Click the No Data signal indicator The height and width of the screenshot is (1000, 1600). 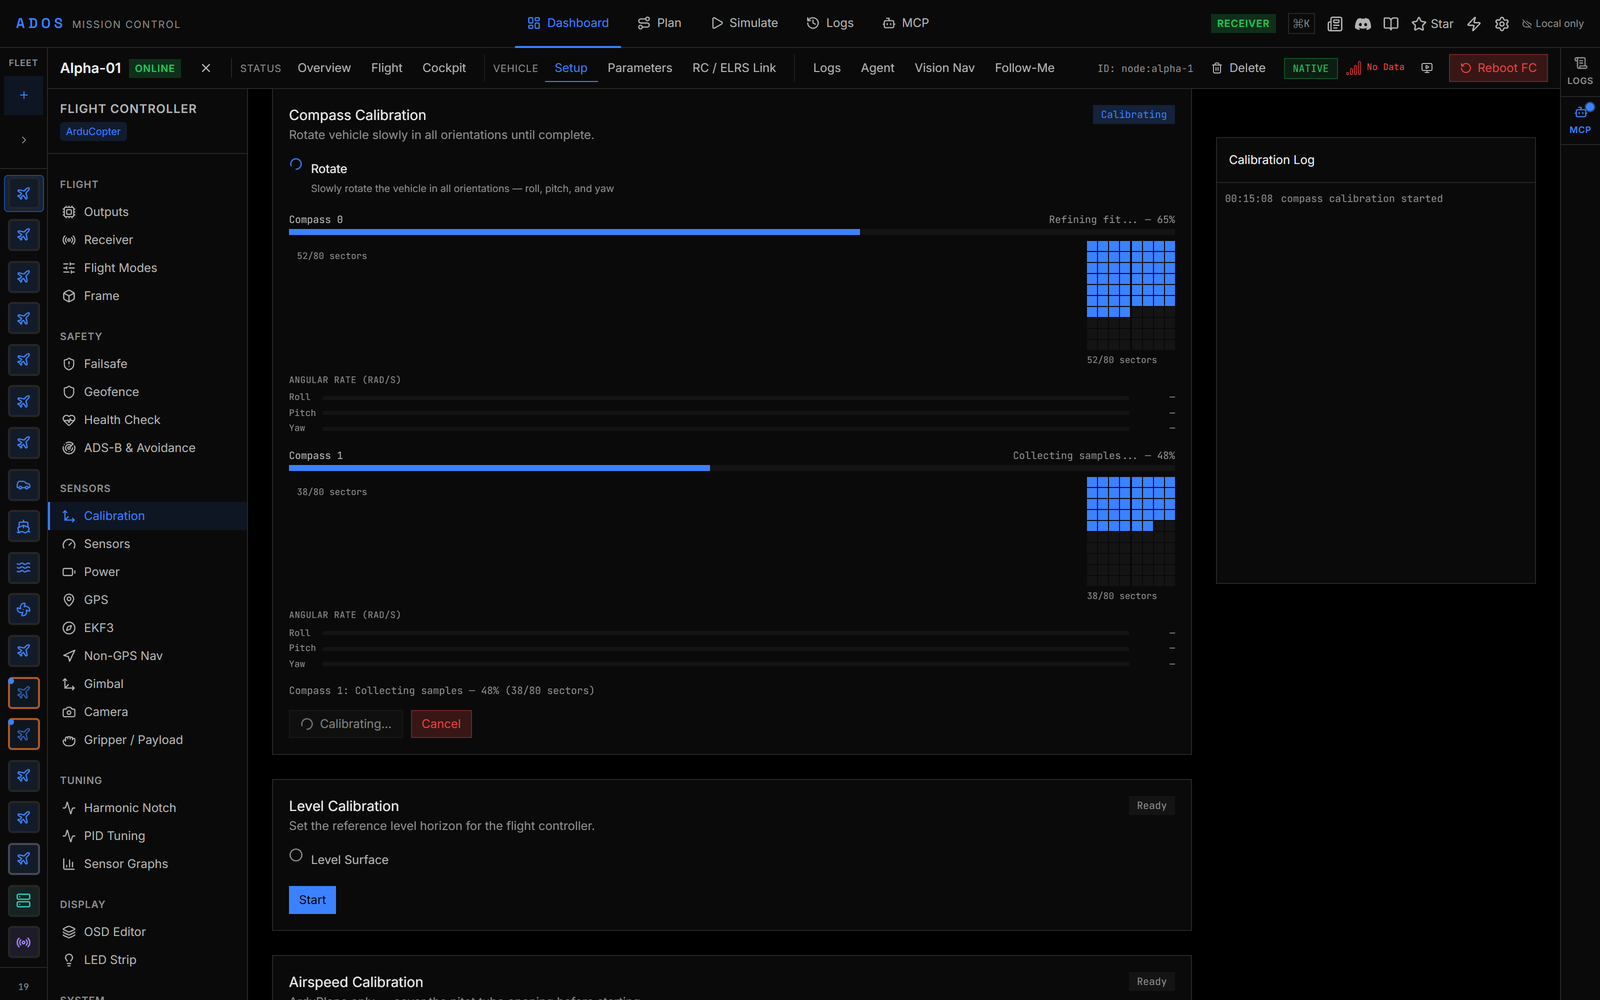coord(1375,68)
